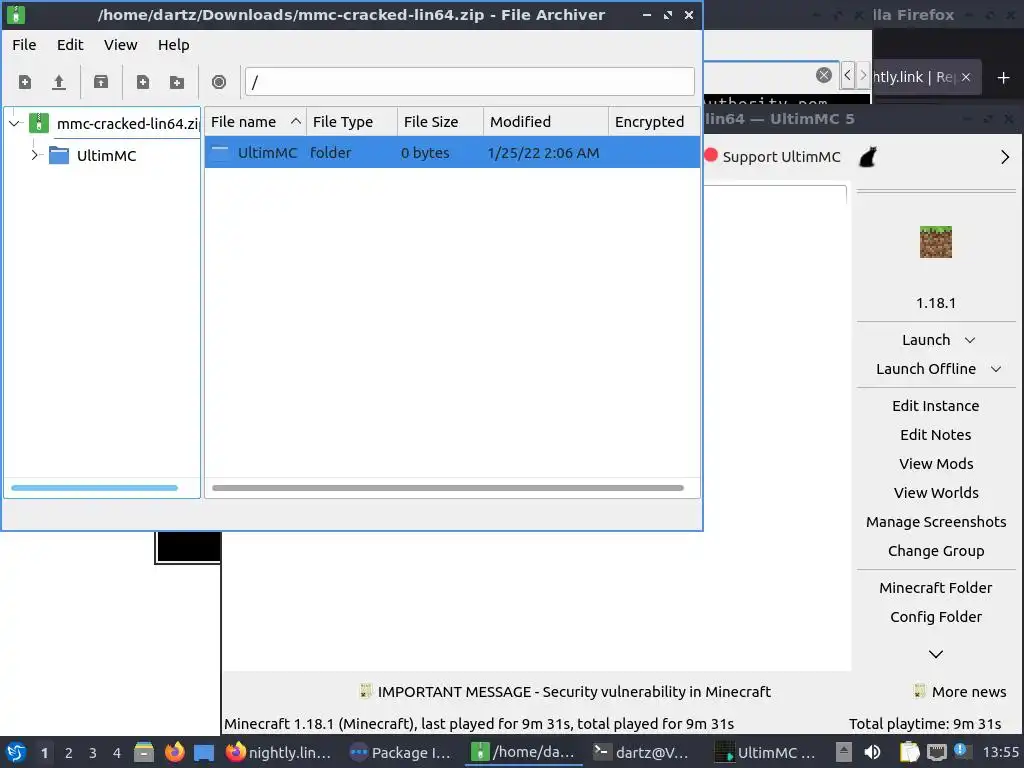Clear Firefox field with the X circle icon
1024x768 pixels.
[824, 75]
